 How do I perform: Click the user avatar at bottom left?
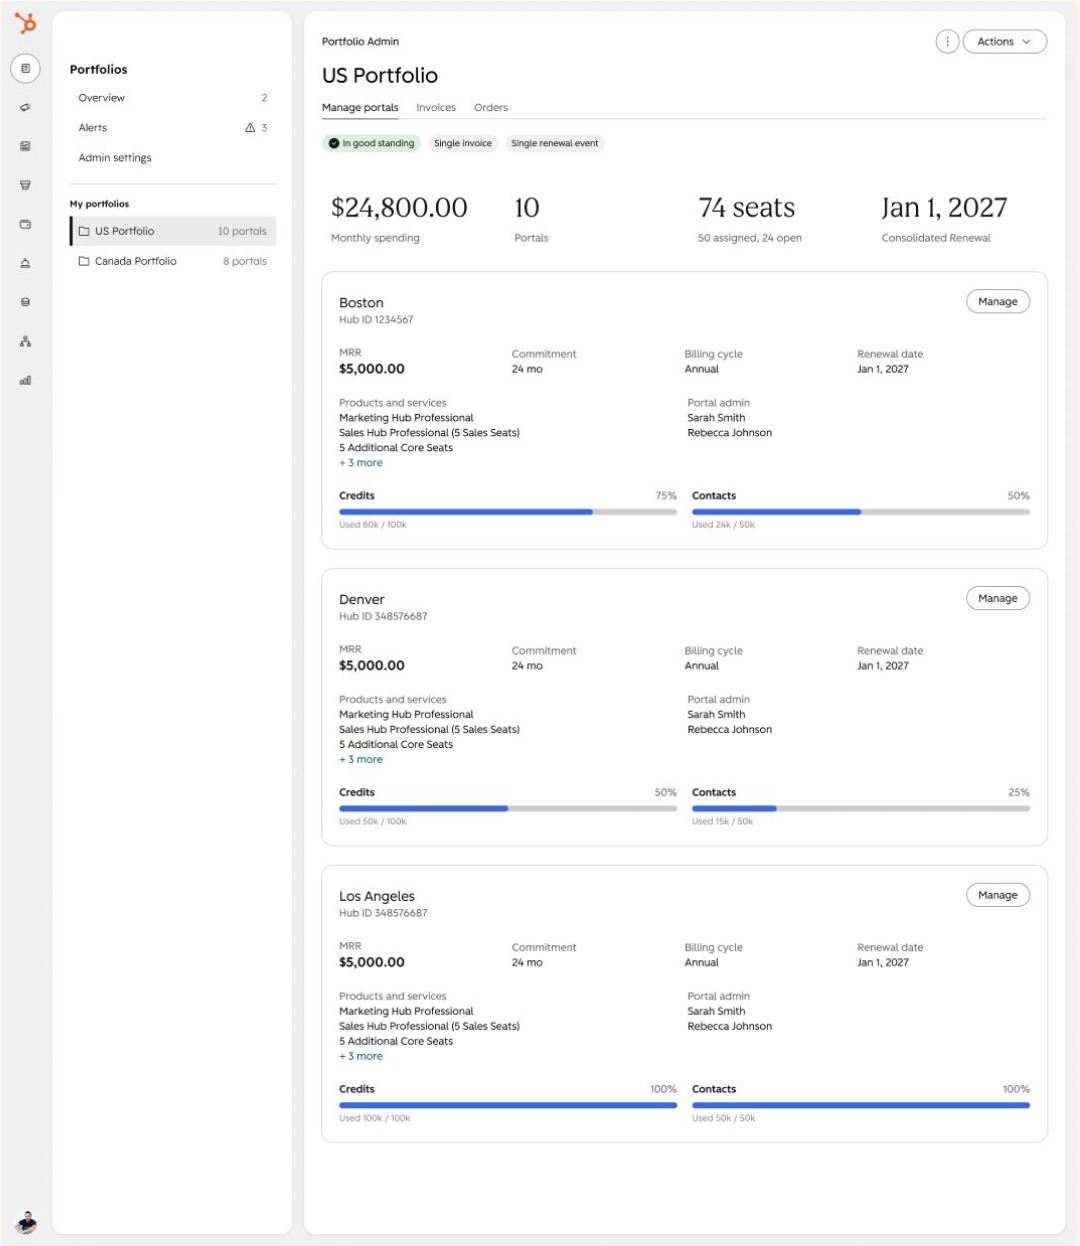26,1221
